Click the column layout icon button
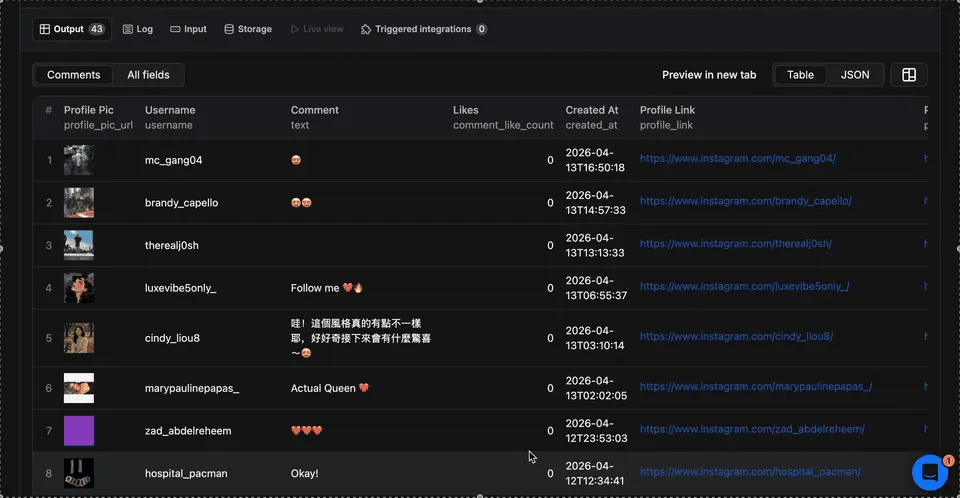This screenshot has height=498, width=960. (909, 75)
